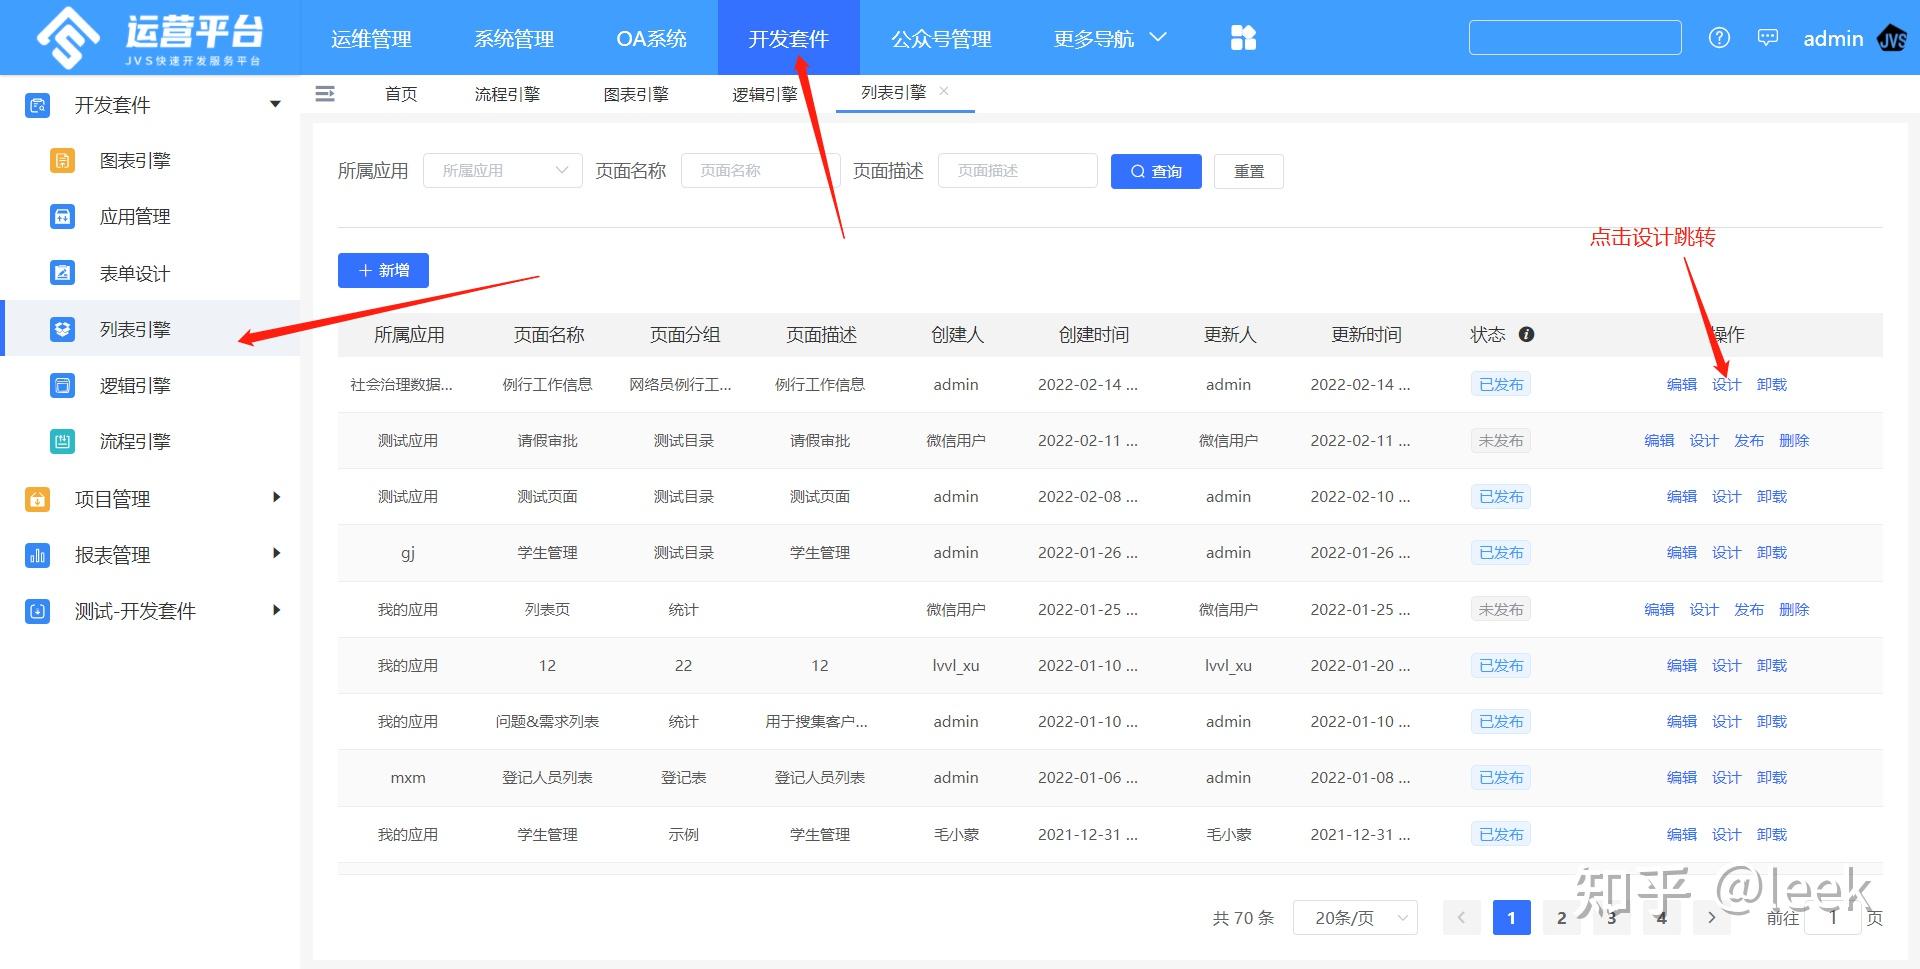Select the 图表引擎 sidebar icon

(62, 160)
